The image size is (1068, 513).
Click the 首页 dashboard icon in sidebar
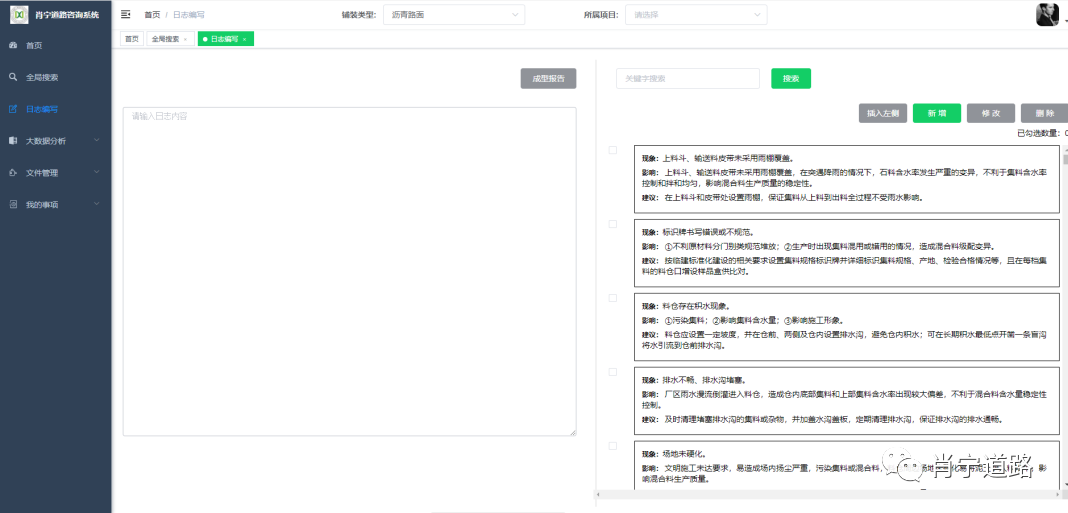tap(13, 46)
